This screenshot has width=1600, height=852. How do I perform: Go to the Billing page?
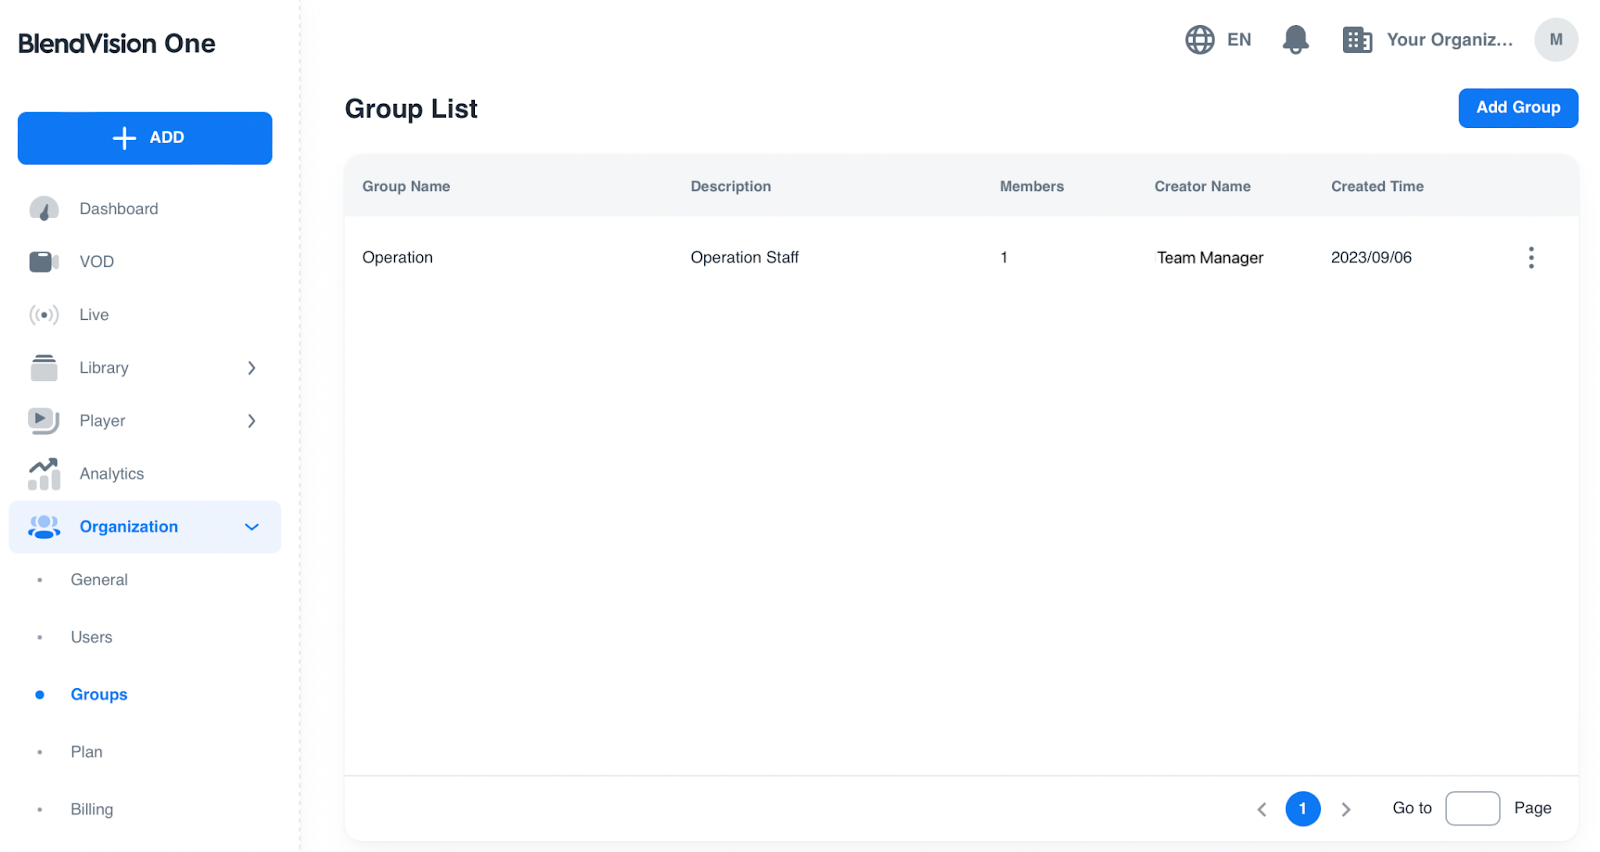click(x=91, y=809)
